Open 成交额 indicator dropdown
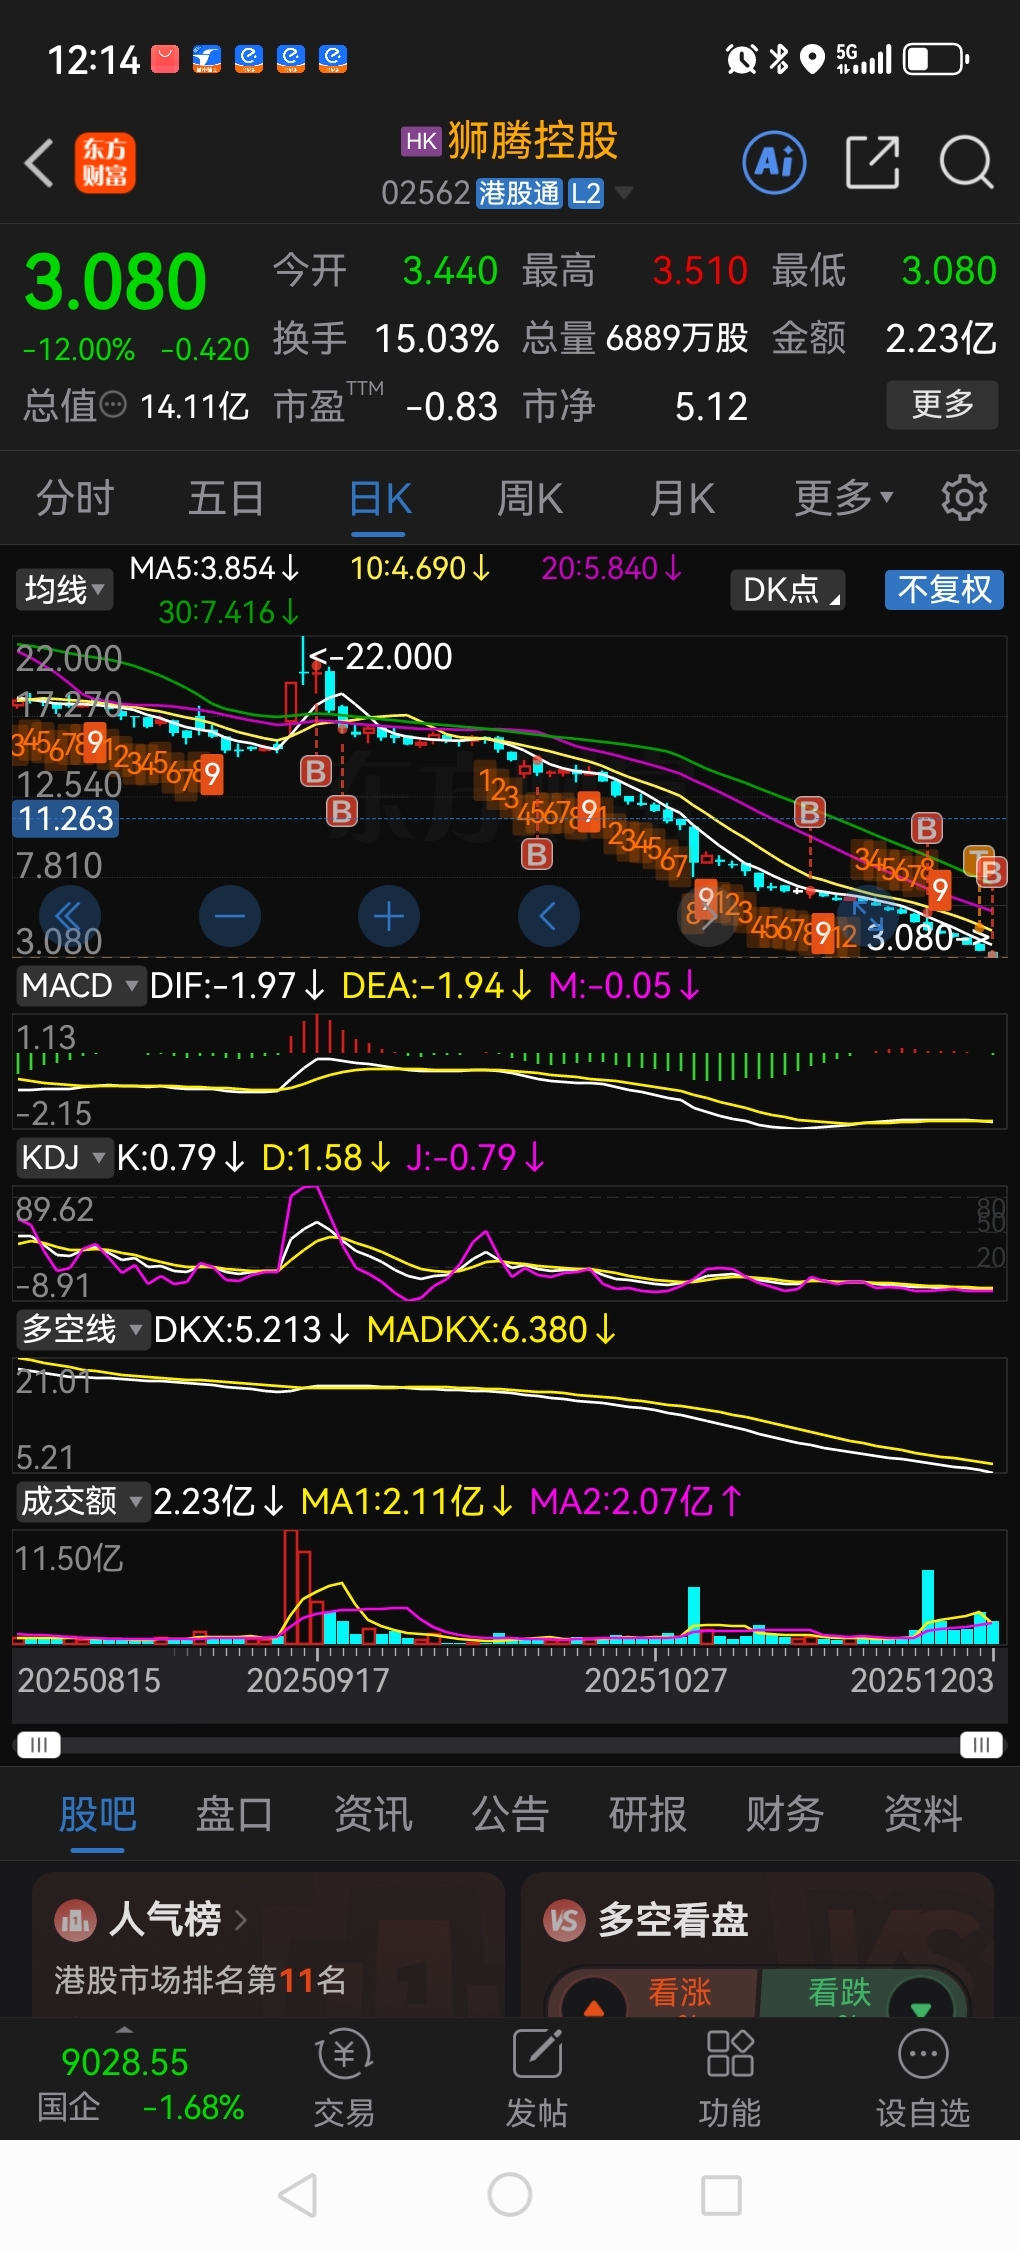The width and height of the screenshot is (1020, 2250). pyautogui.click(x=82, y=1501)
